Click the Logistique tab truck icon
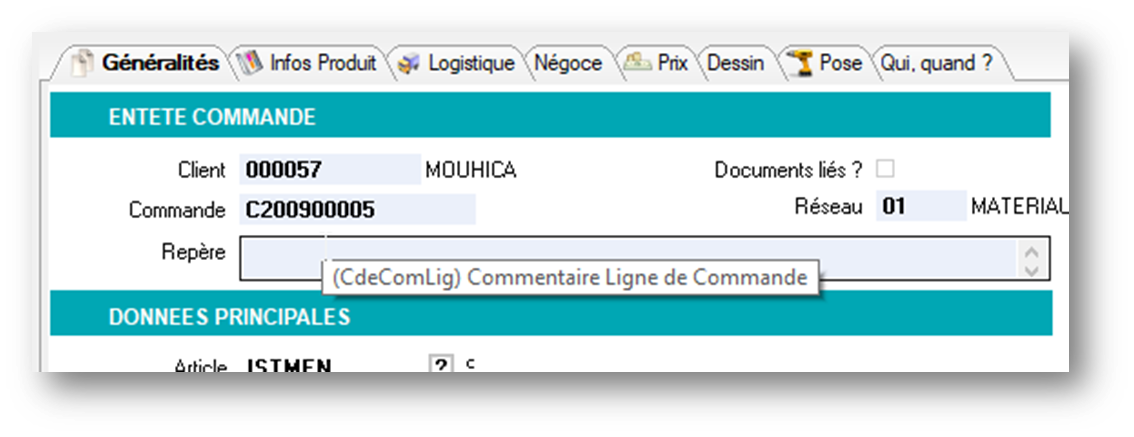 [408, 64]
